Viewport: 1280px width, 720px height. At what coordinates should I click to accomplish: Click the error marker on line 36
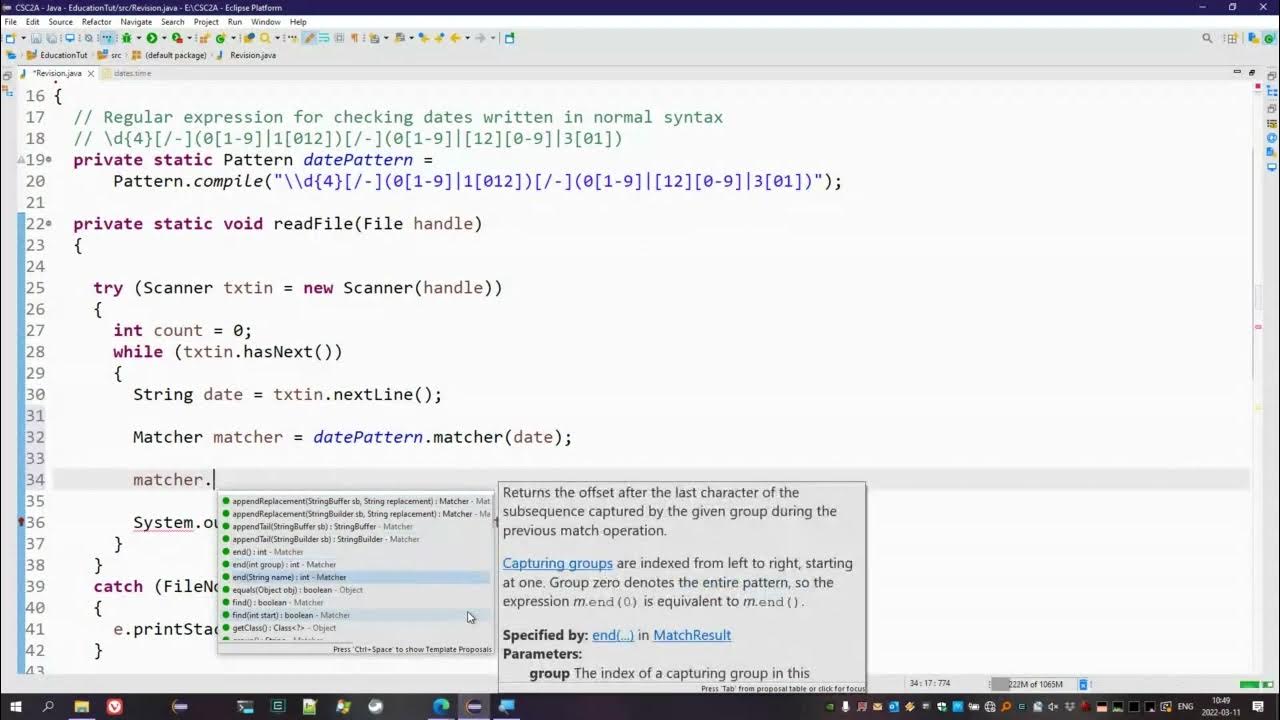(22, 522)
